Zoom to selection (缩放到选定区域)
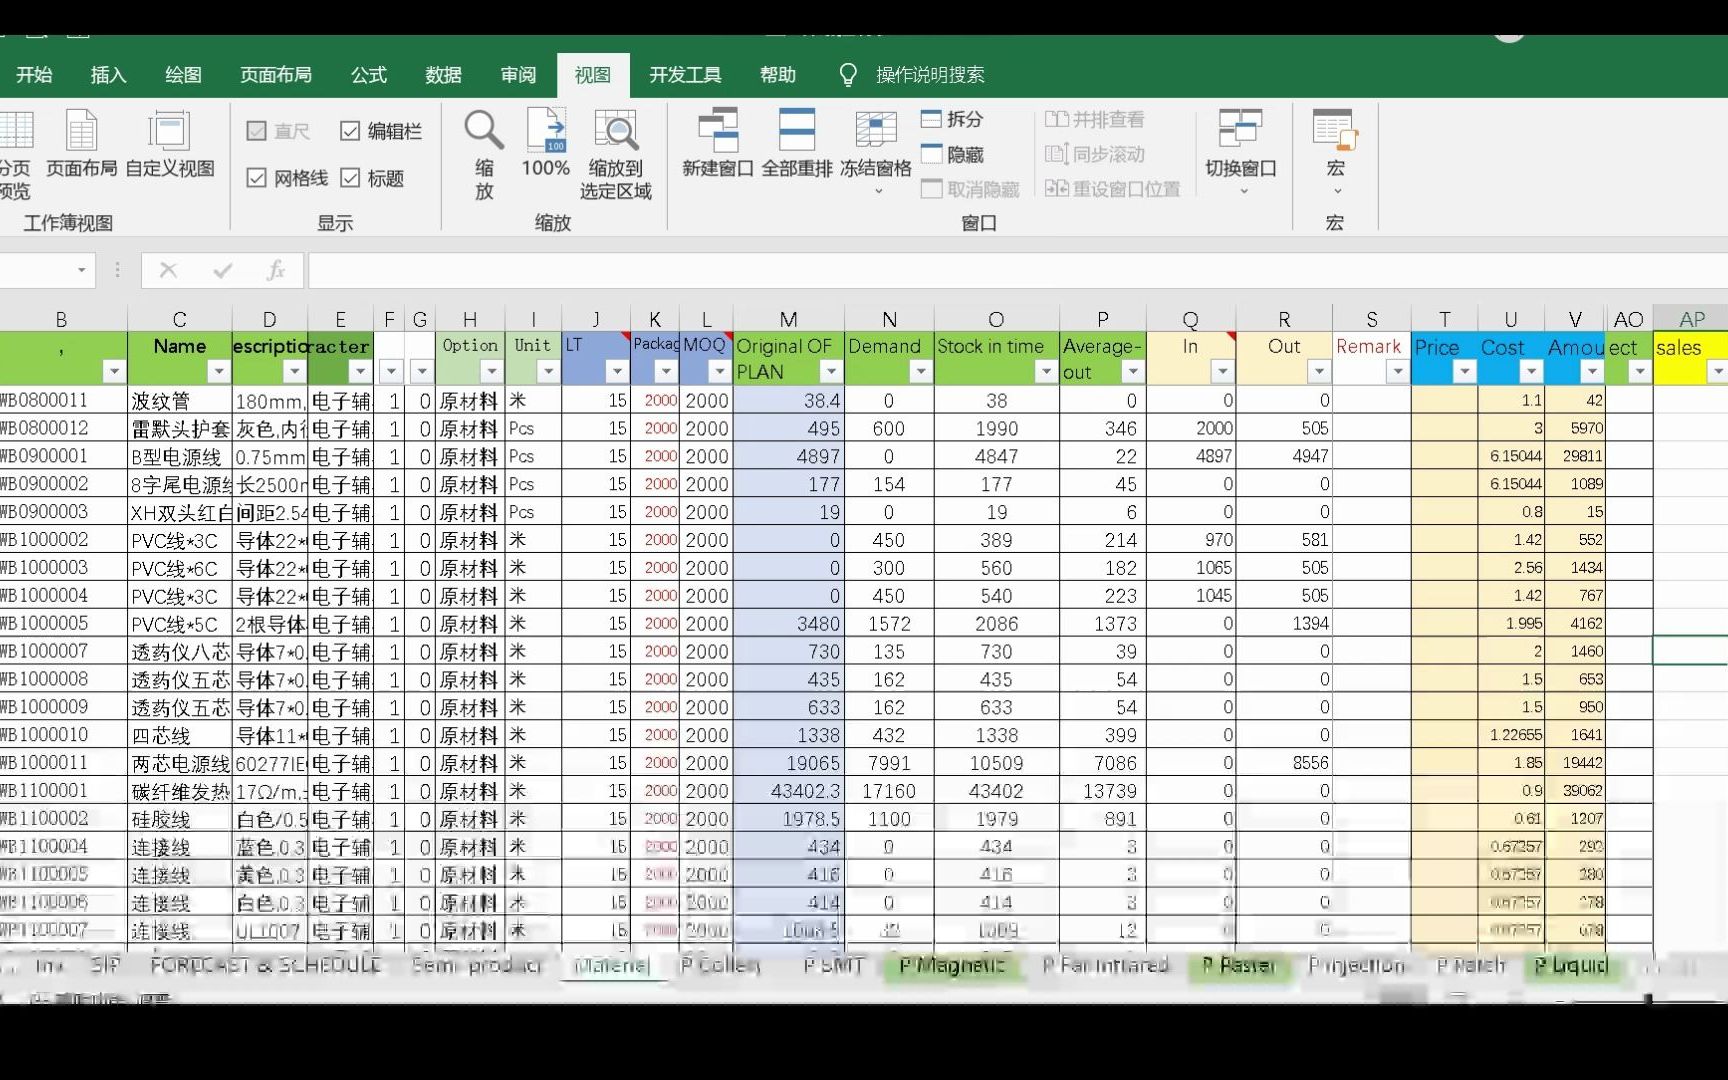 point(616,153)
